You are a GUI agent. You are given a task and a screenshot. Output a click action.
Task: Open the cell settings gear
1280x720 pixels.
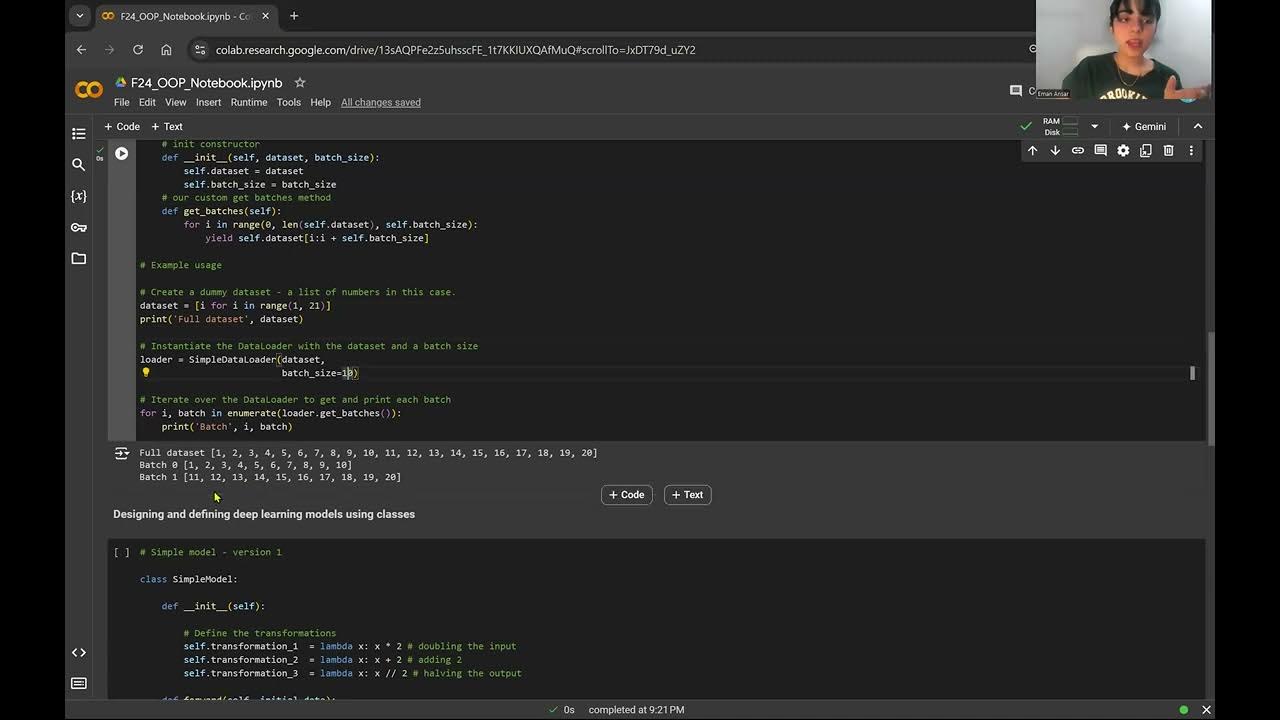click(1123, 150)
